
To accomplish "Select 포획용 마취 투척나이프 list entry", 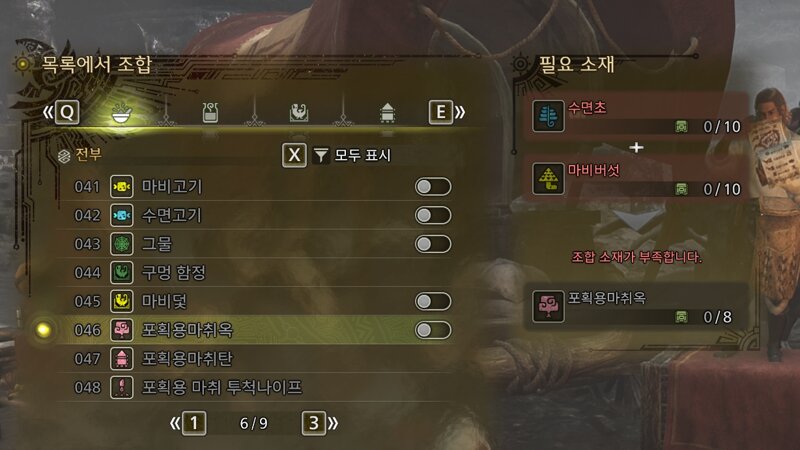I will [x=255, y=388].
